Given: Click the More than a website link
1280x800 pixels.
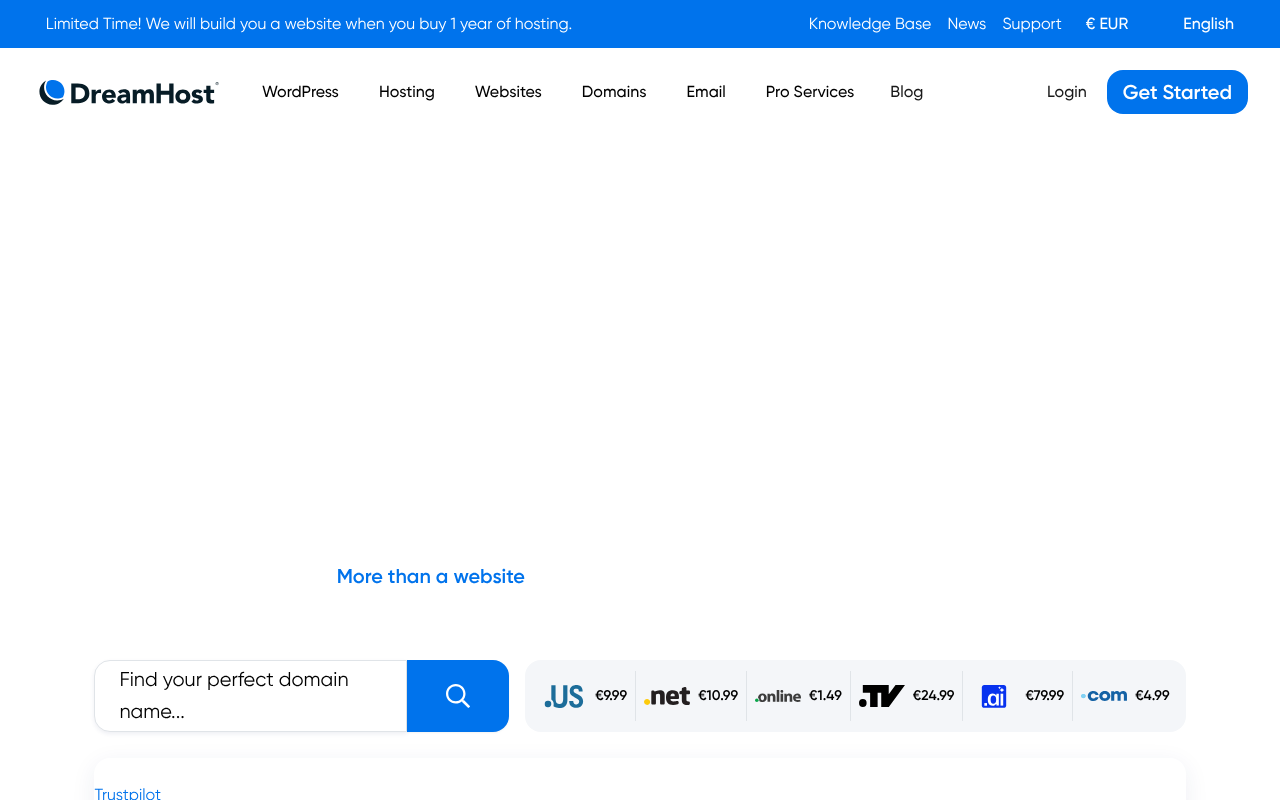Looking at the screenshot, I should click(x=431, y=576).
